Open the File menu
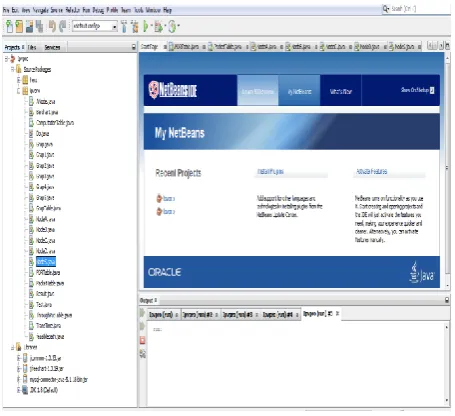The height and width of the screenshot is (416, 455). click(6, 10)
